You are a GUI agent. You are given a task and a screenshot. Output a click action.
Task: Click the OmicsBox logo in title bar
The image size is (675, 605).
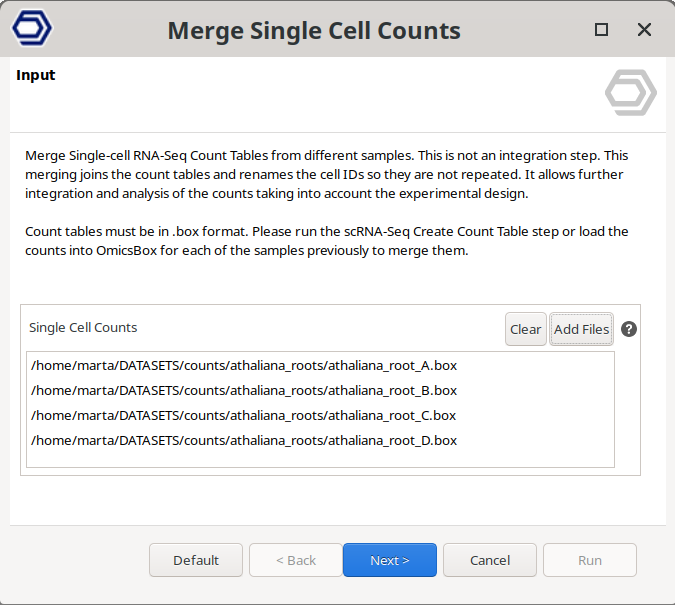(x=32, y=28)
